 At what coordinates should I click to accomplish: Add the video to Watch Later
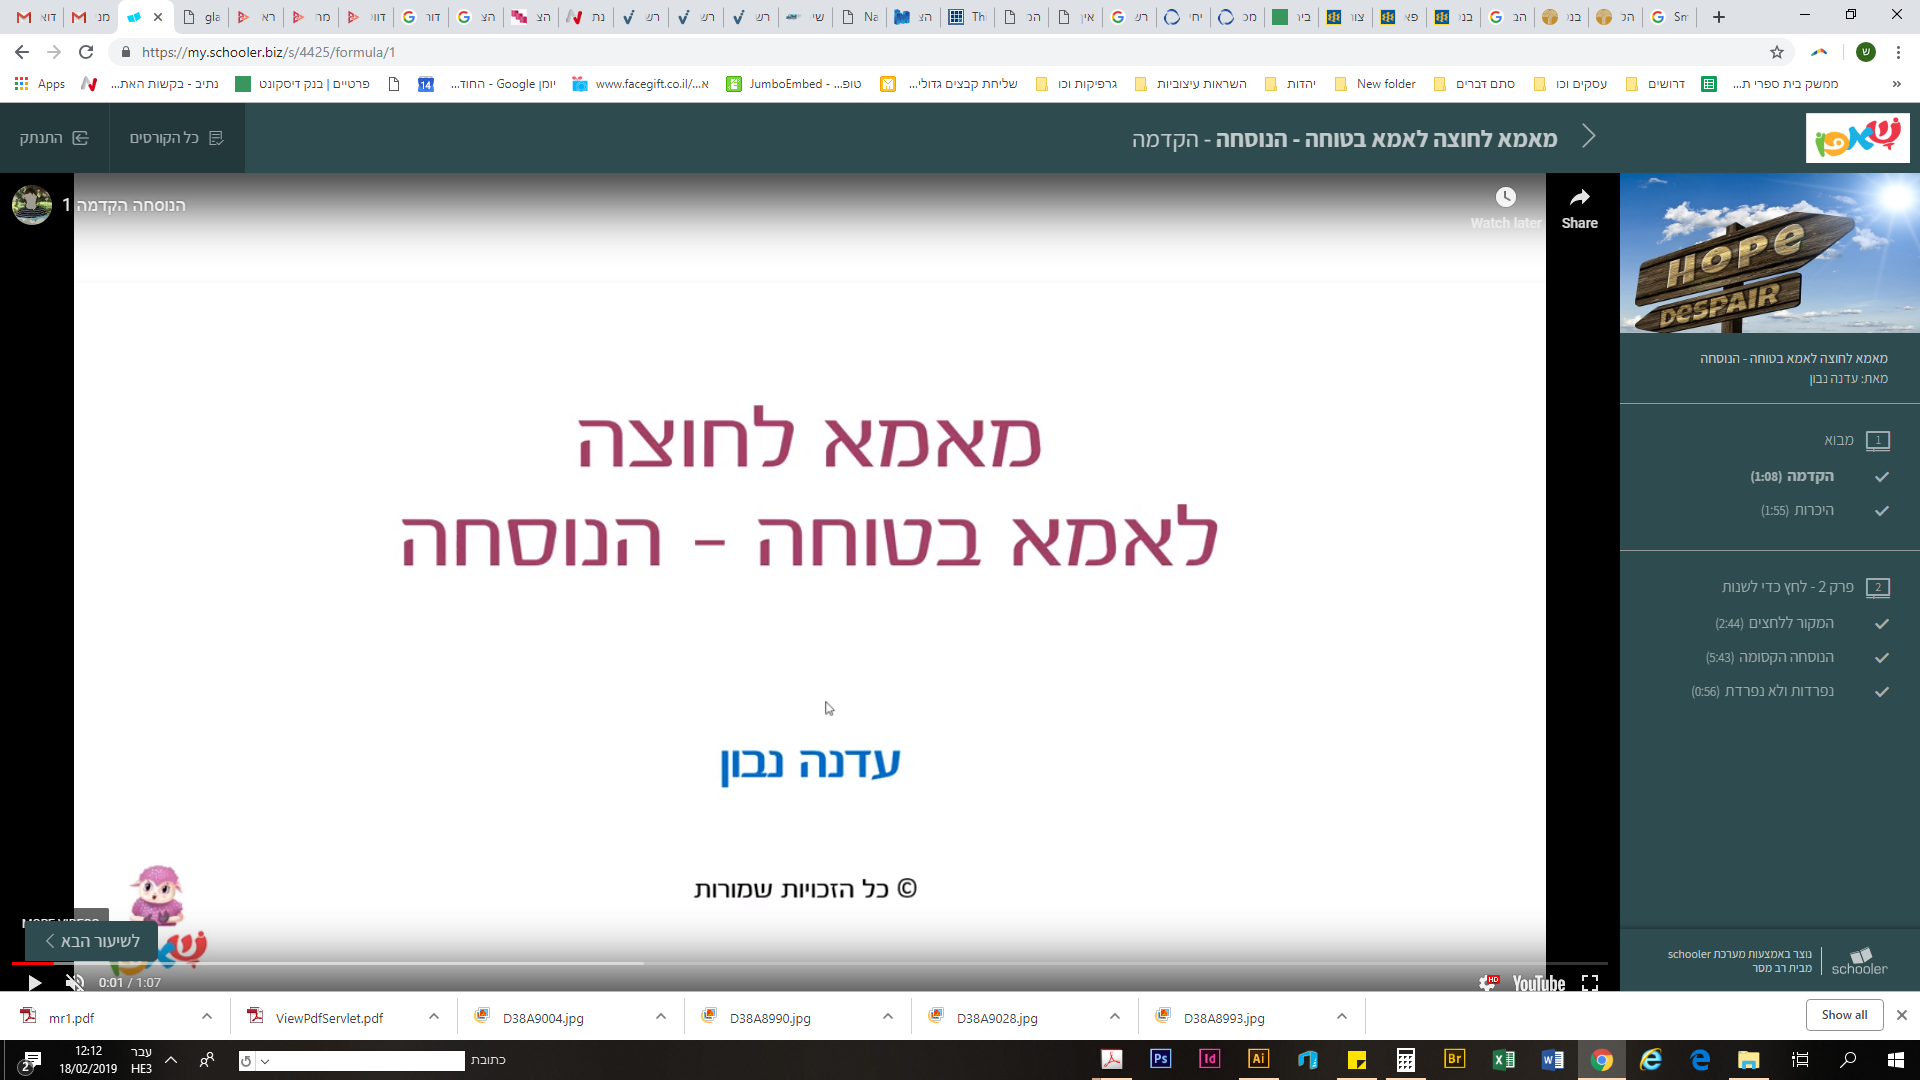click(1506, 197)
